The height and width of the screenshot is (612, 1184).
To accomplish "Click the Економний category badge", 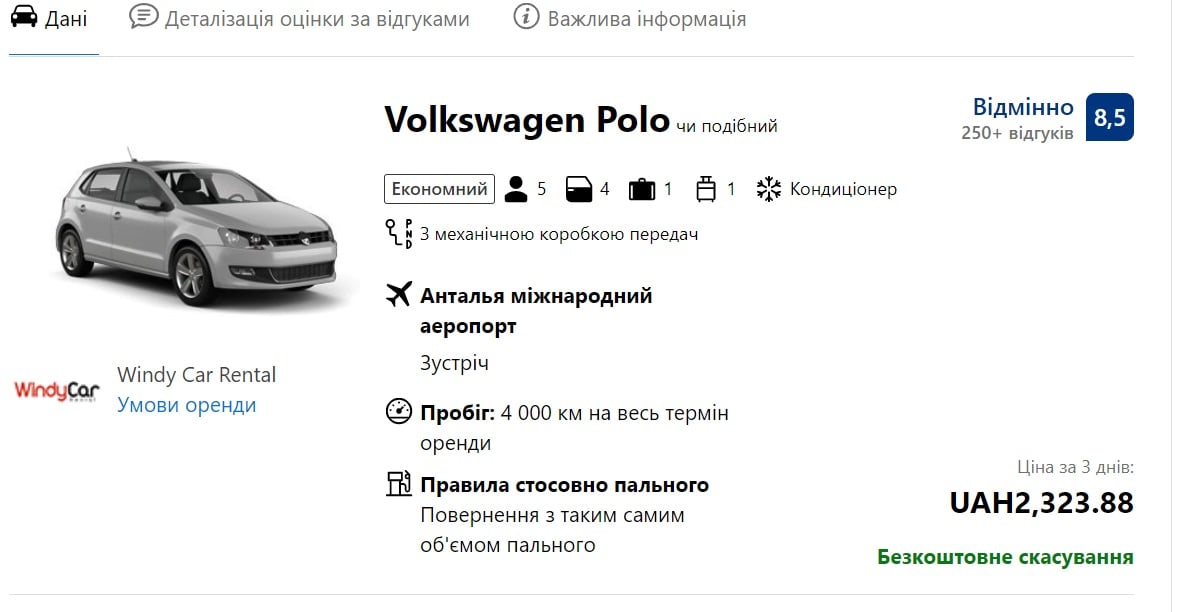I will (439, 189).
